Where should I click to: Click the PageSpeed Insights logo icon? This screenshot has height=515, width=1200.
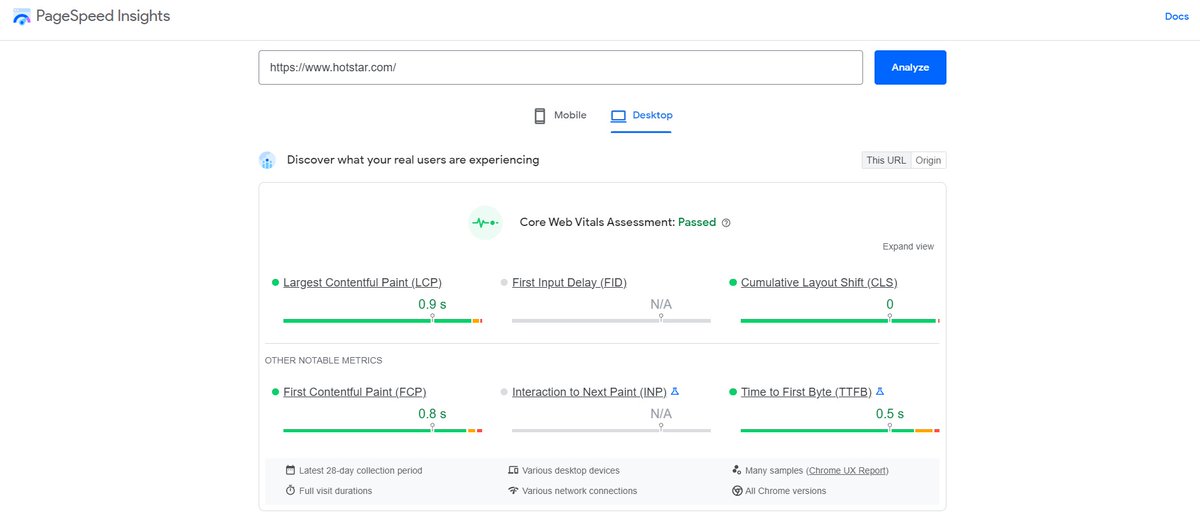pyautogui.click(x=21, y=17)
